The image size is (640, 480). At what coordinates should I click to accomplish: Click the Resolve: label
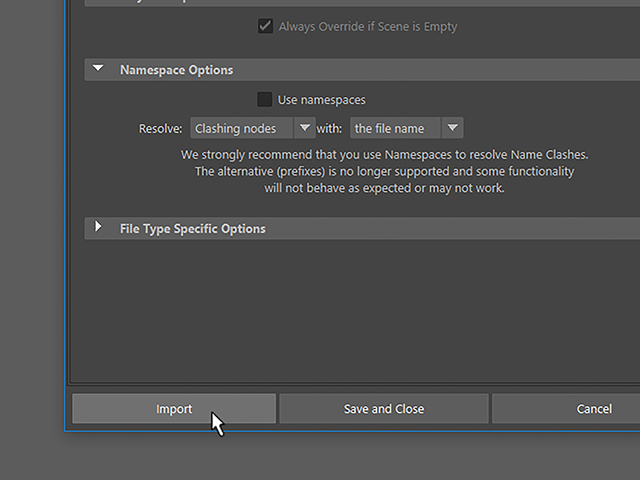(160, 129)
